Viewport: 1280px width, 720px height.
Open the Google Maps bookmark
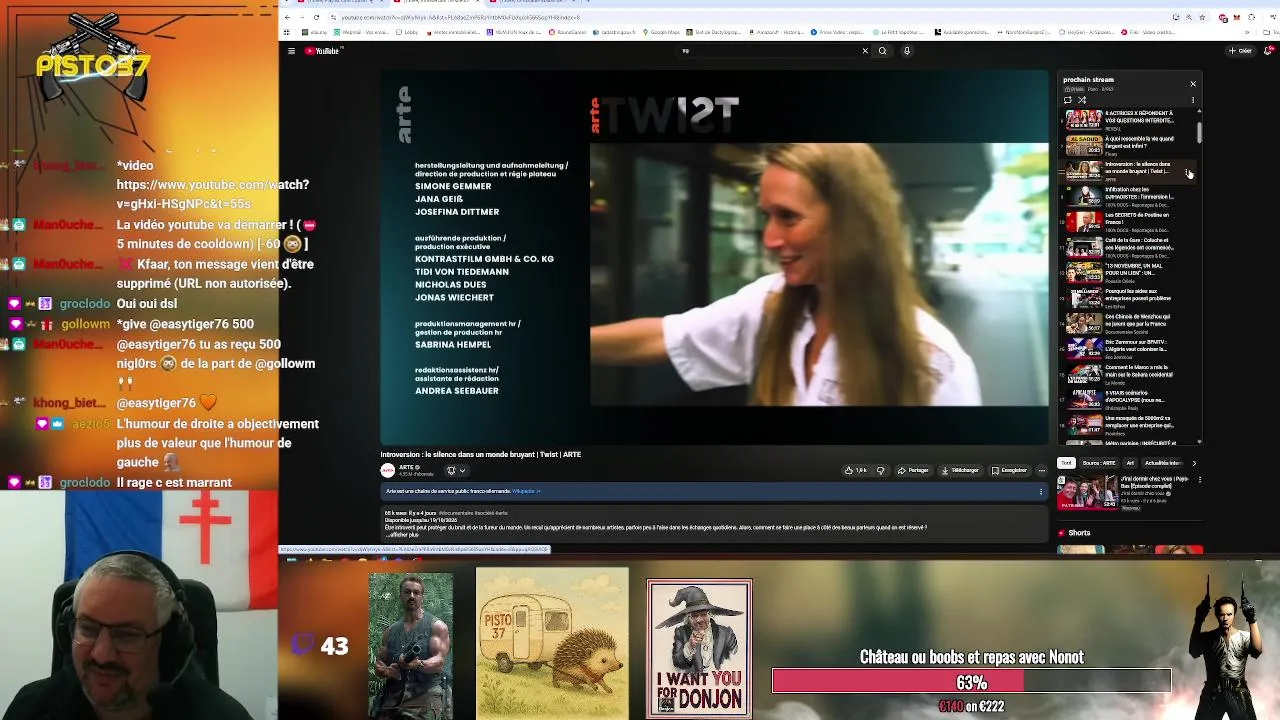coord(662,32)
